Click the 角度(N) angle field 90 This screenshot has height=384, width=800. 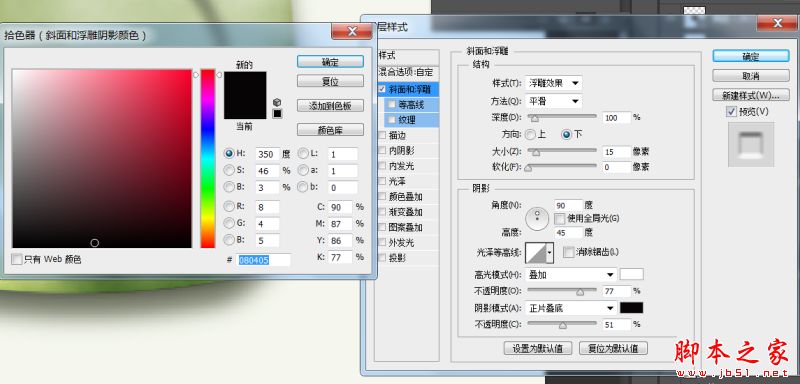568,206
